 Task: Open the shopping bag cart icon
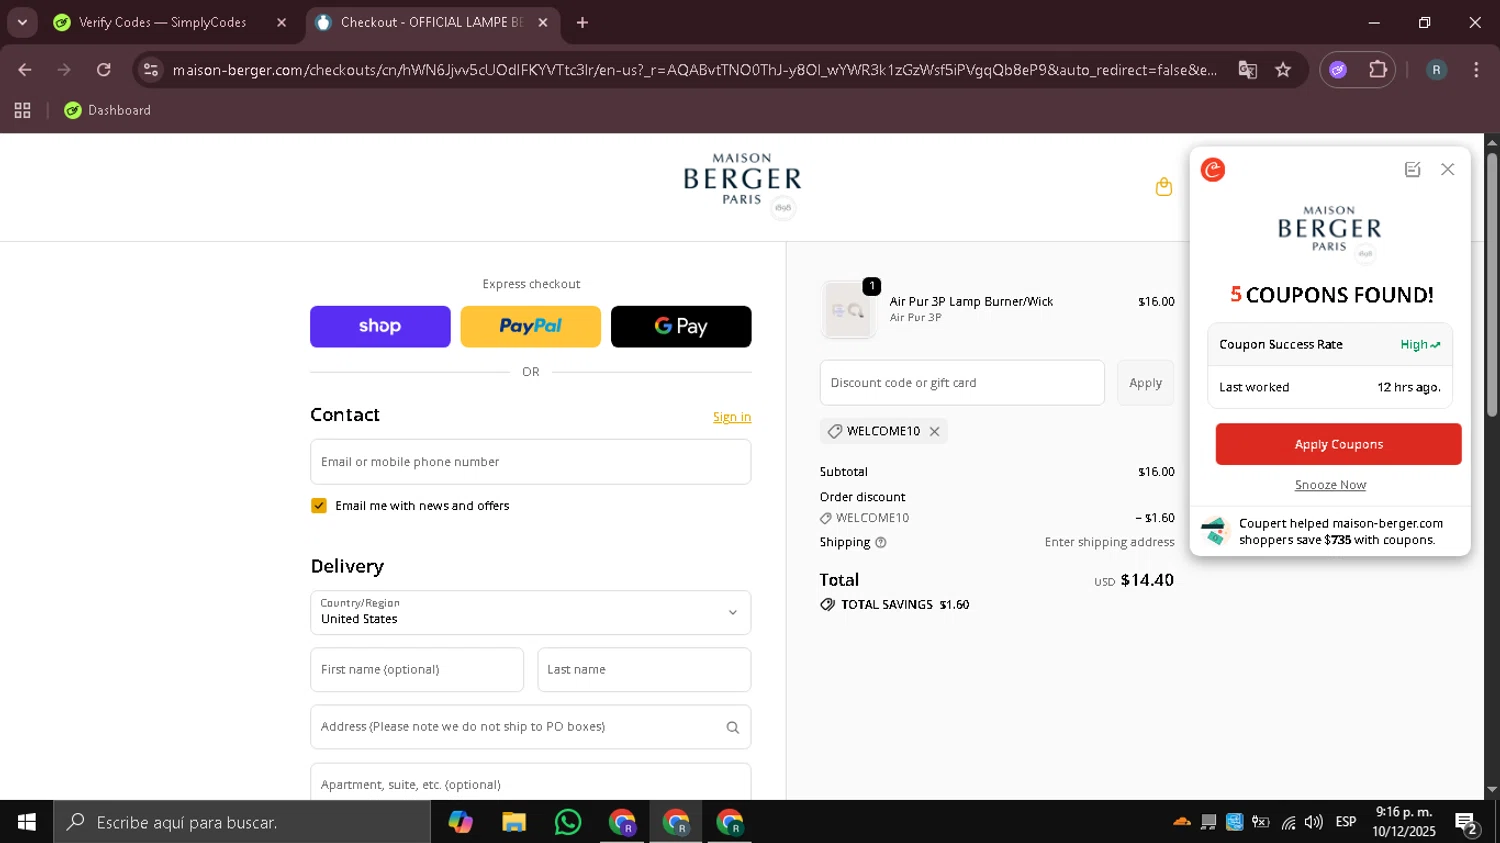point(1163,187)
